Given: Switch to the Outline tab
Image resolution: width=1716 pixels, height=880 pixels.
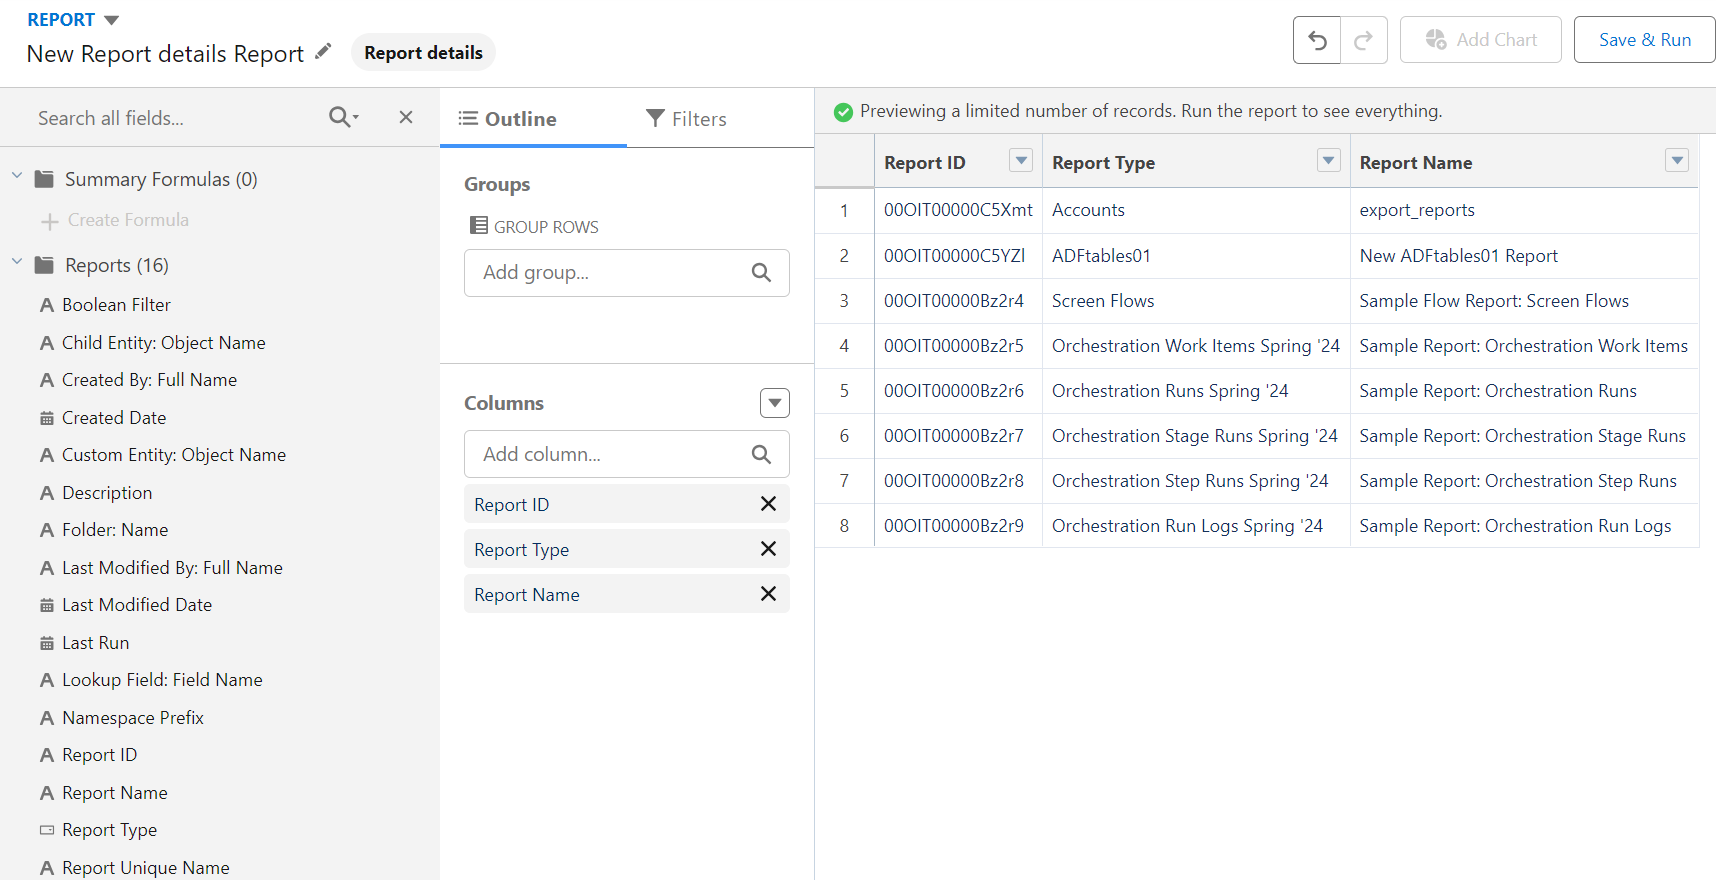Looking at the screenshot, I should click(x=533, y=119).
